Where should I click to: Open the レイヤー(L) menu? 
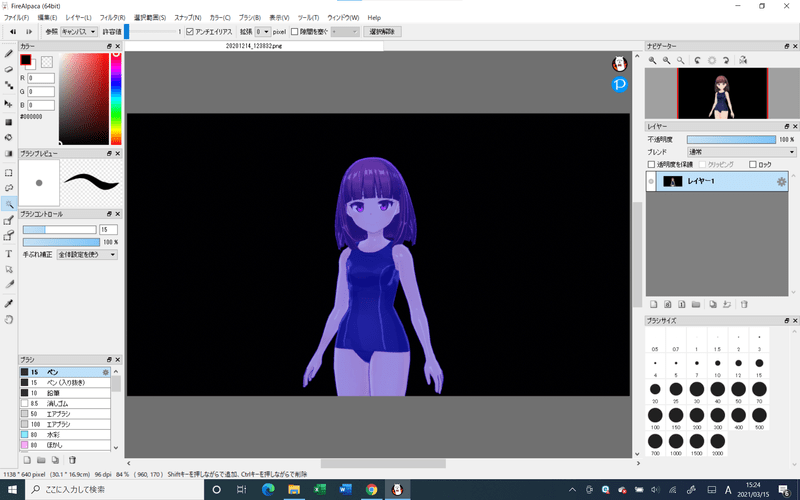pyautogui.click(x=78, y=18)
